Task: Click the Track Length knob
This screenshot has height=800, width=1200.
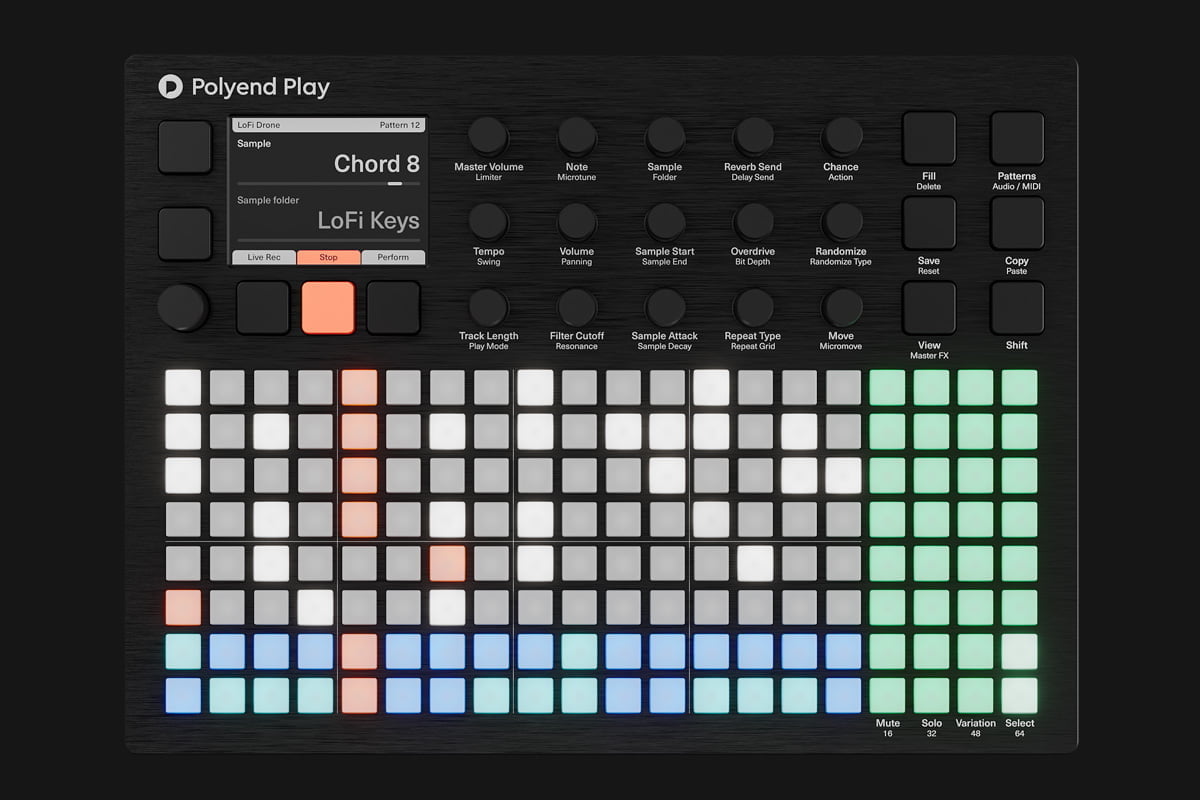Action: 488,307
